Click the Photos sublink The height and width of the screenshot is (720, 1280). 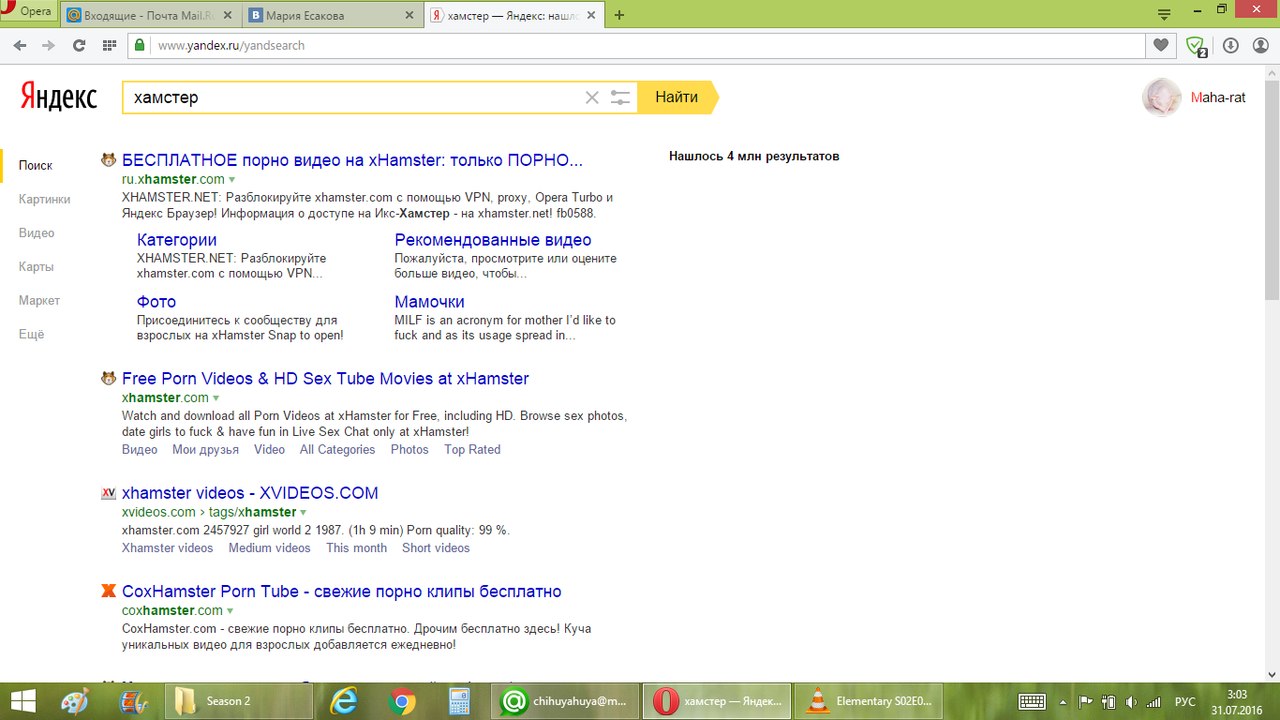410,450
